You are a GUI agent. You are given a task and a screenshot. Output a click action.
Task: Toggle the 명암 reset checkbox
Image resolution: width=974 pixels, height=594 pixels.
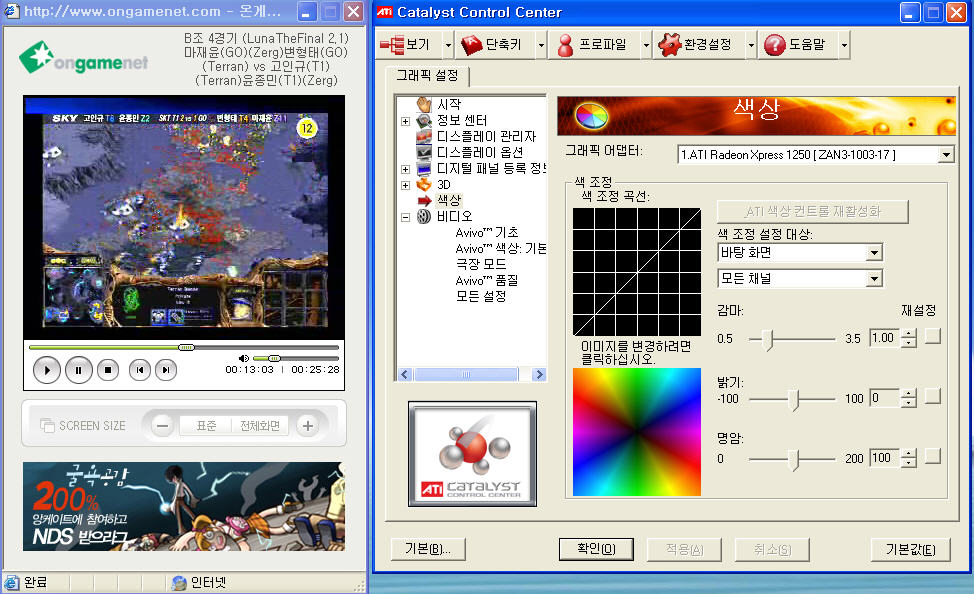(932, 456)
